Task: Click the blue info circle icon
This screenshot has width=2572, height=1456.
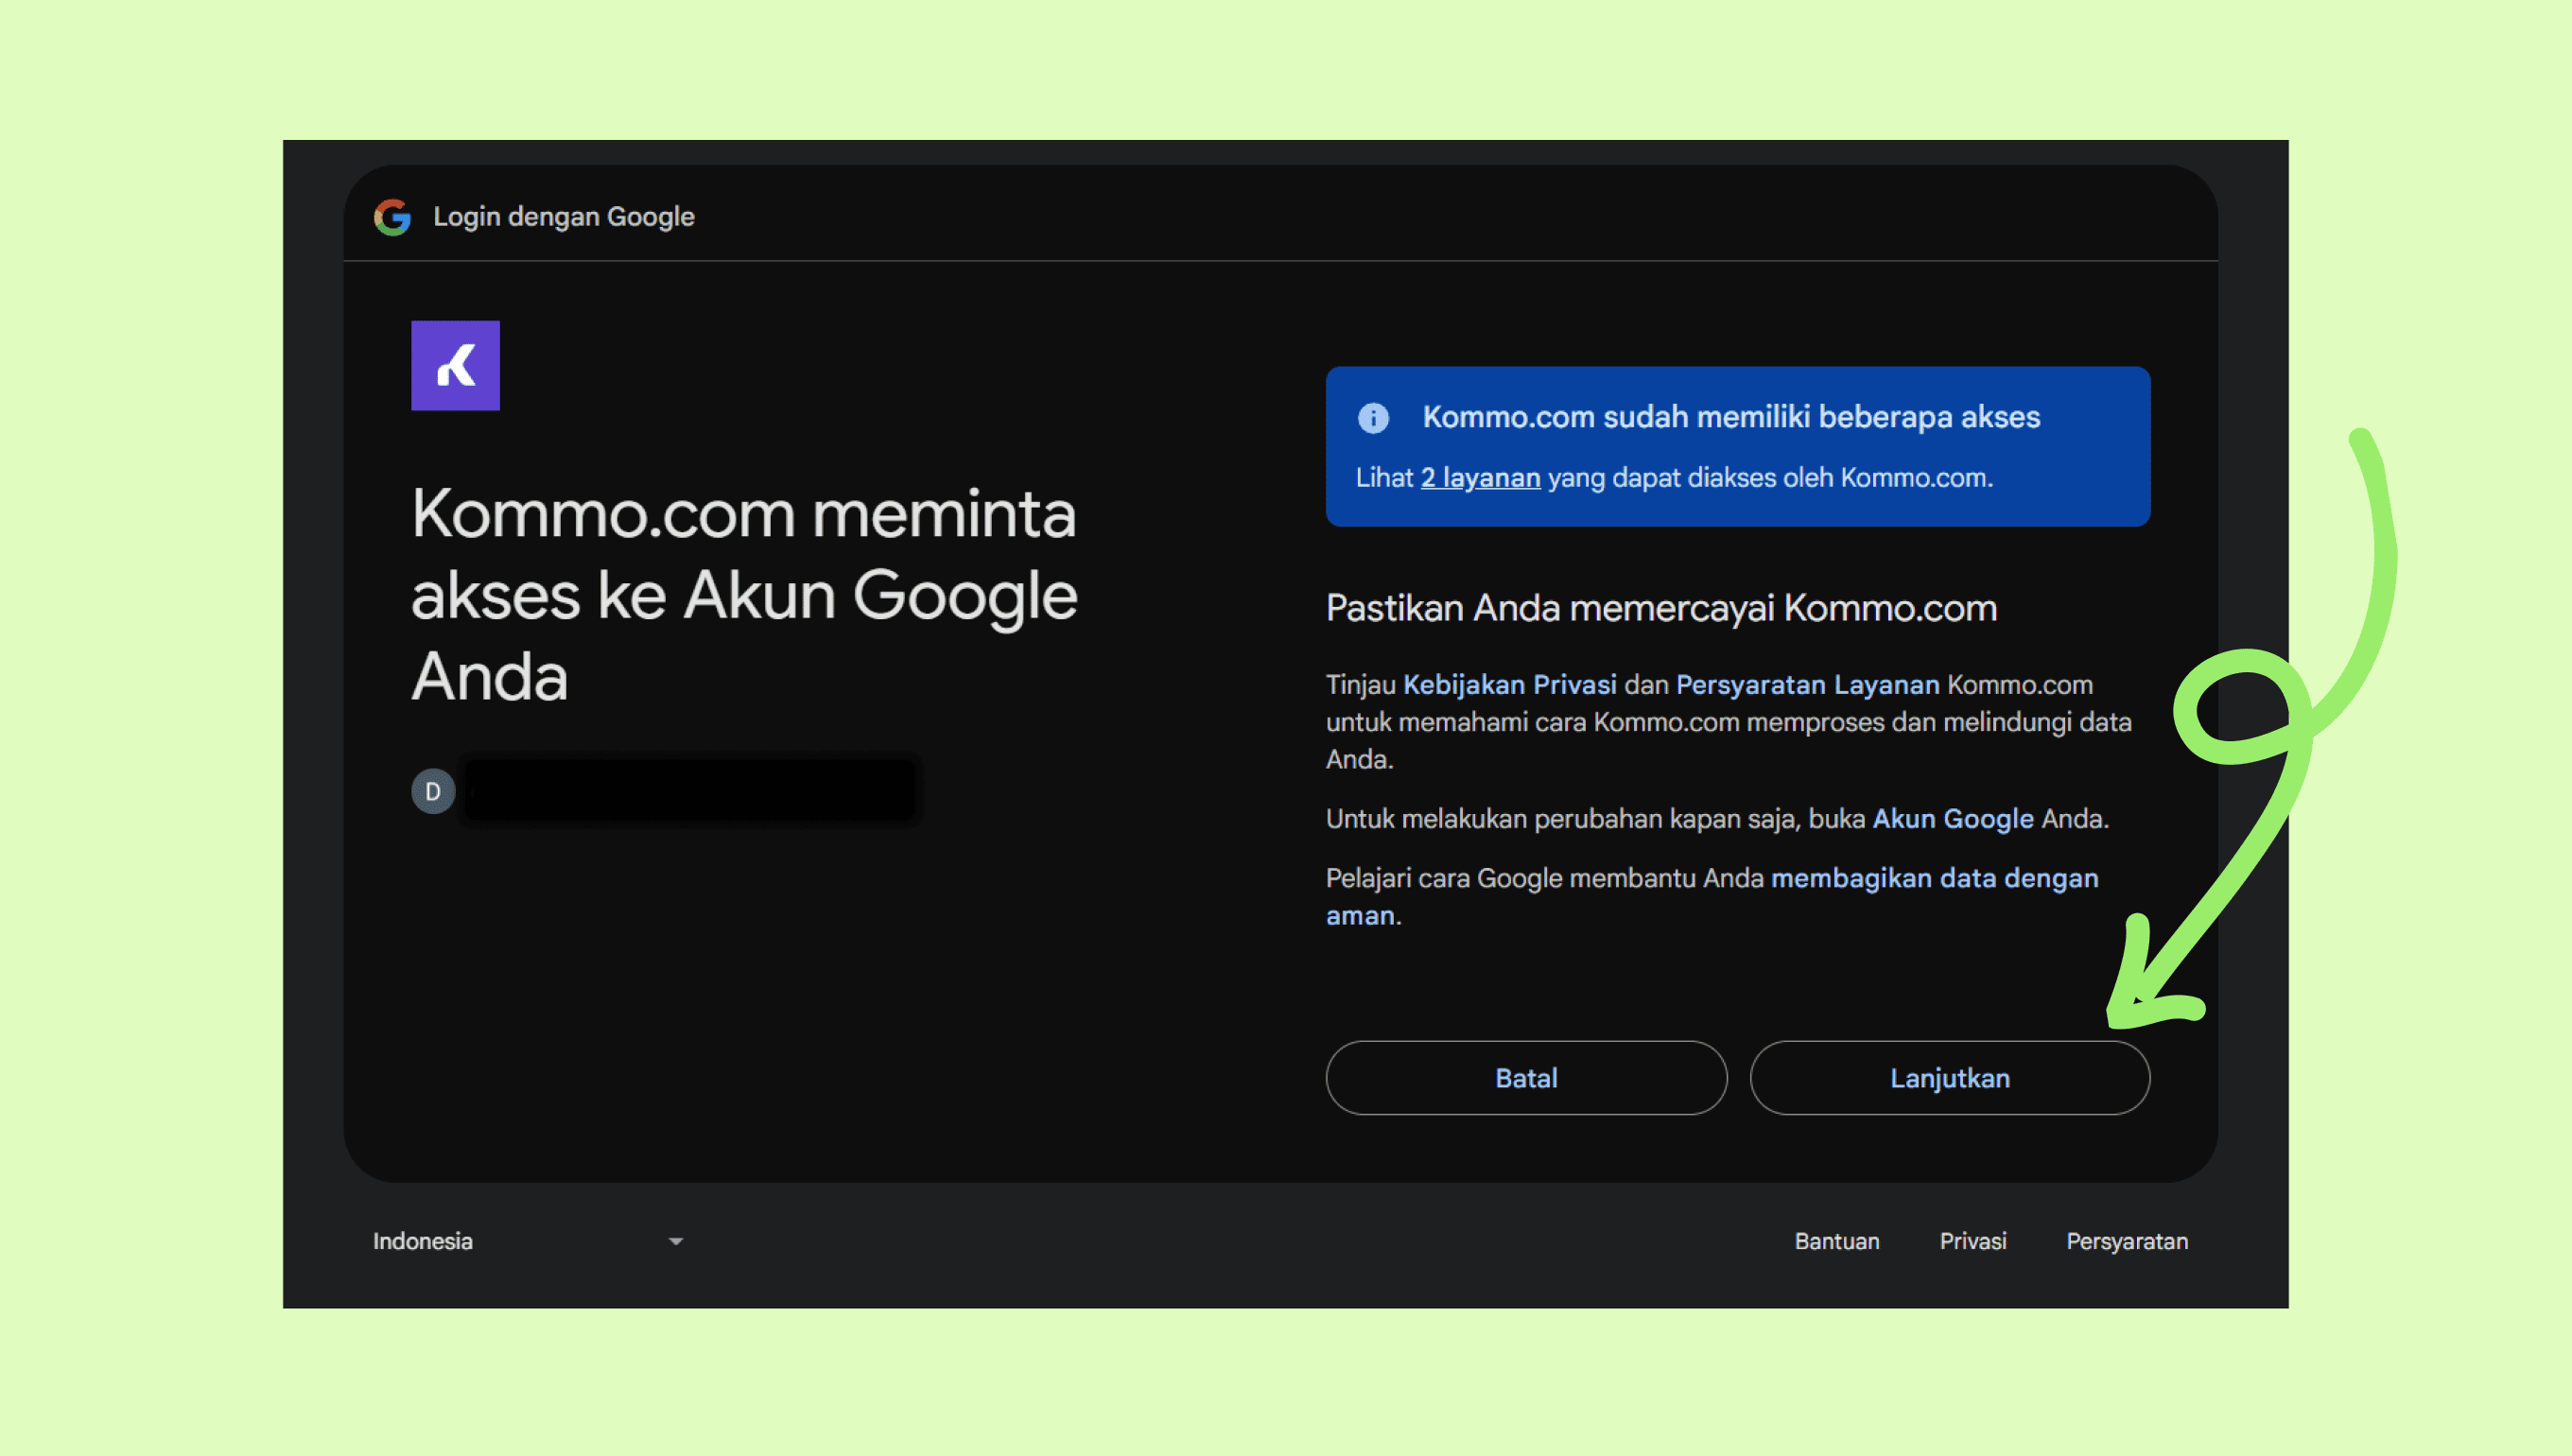Action: tap(1373, 418)
